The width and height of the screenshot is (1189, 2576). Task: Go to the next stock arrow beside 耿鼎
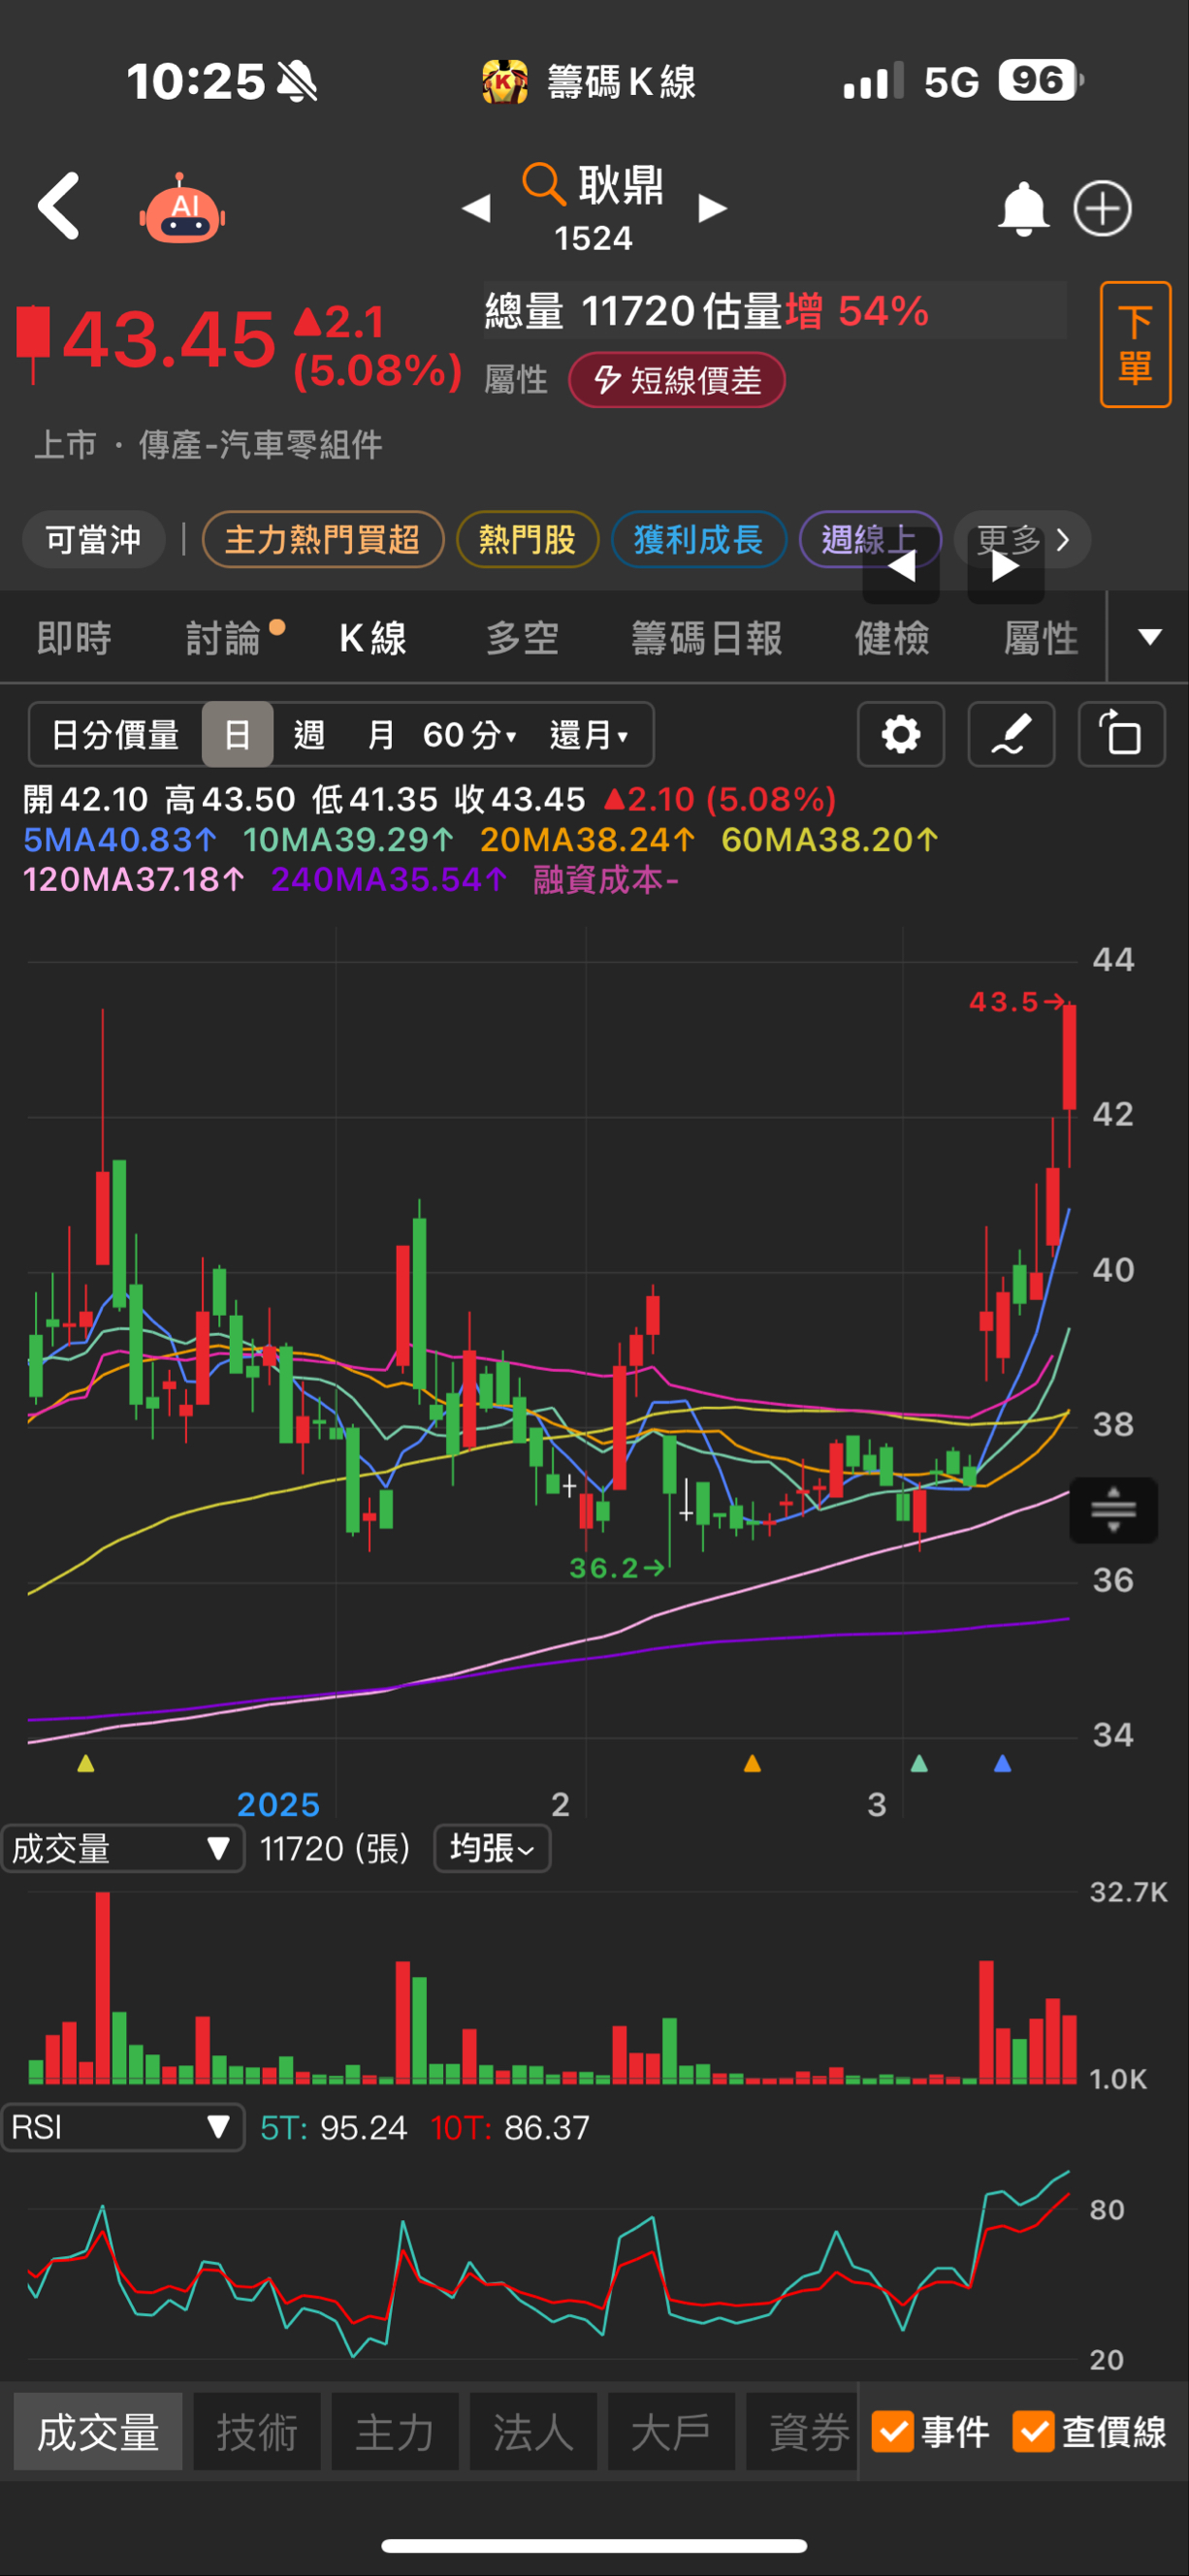712,208
